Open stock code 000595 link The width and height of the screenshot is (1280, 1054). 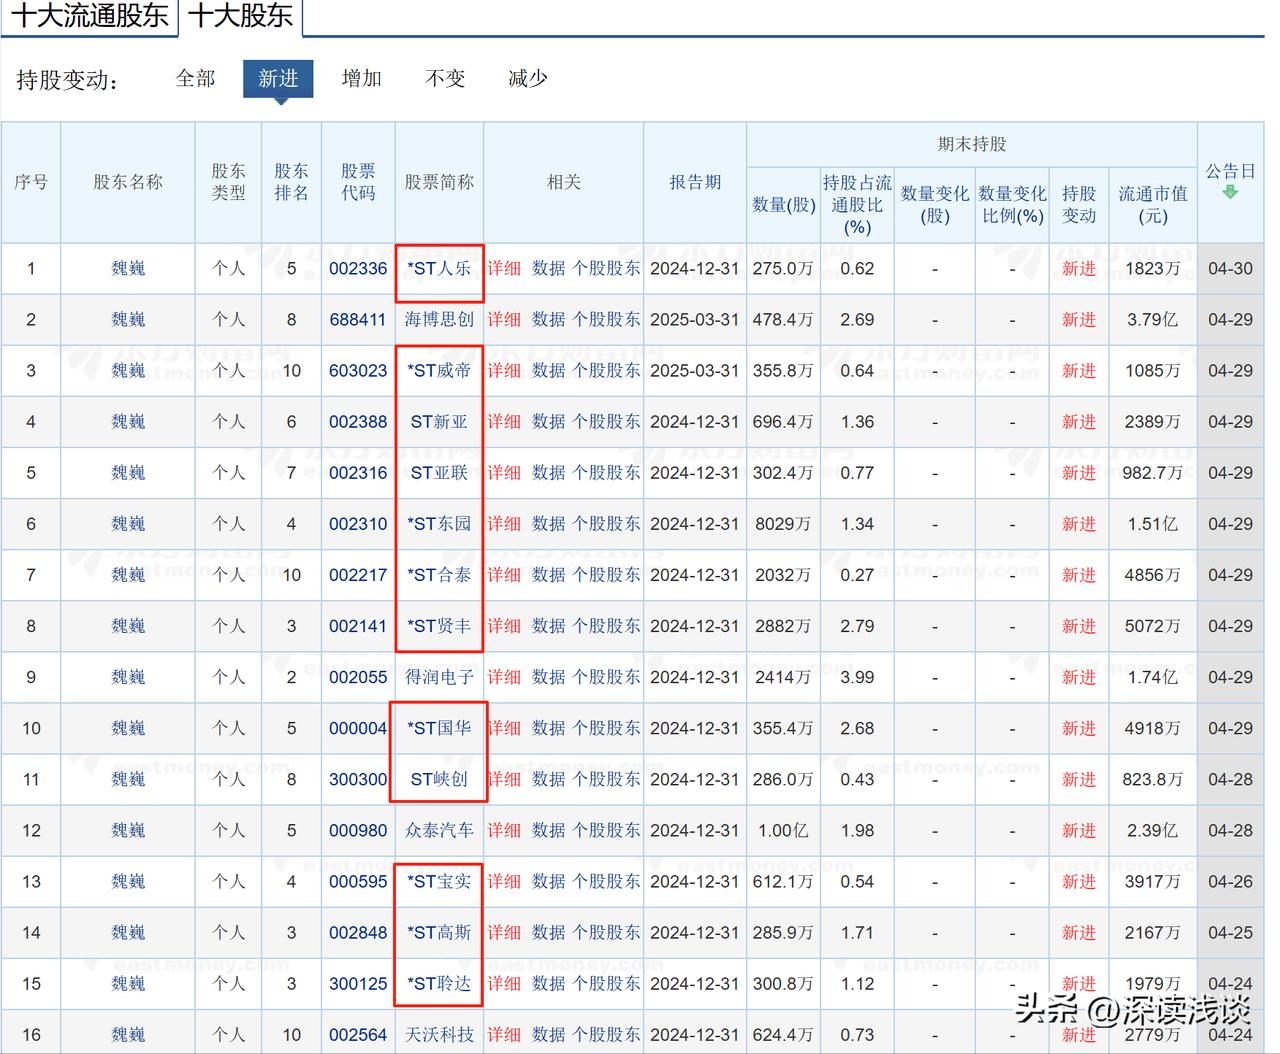[358, 881]
